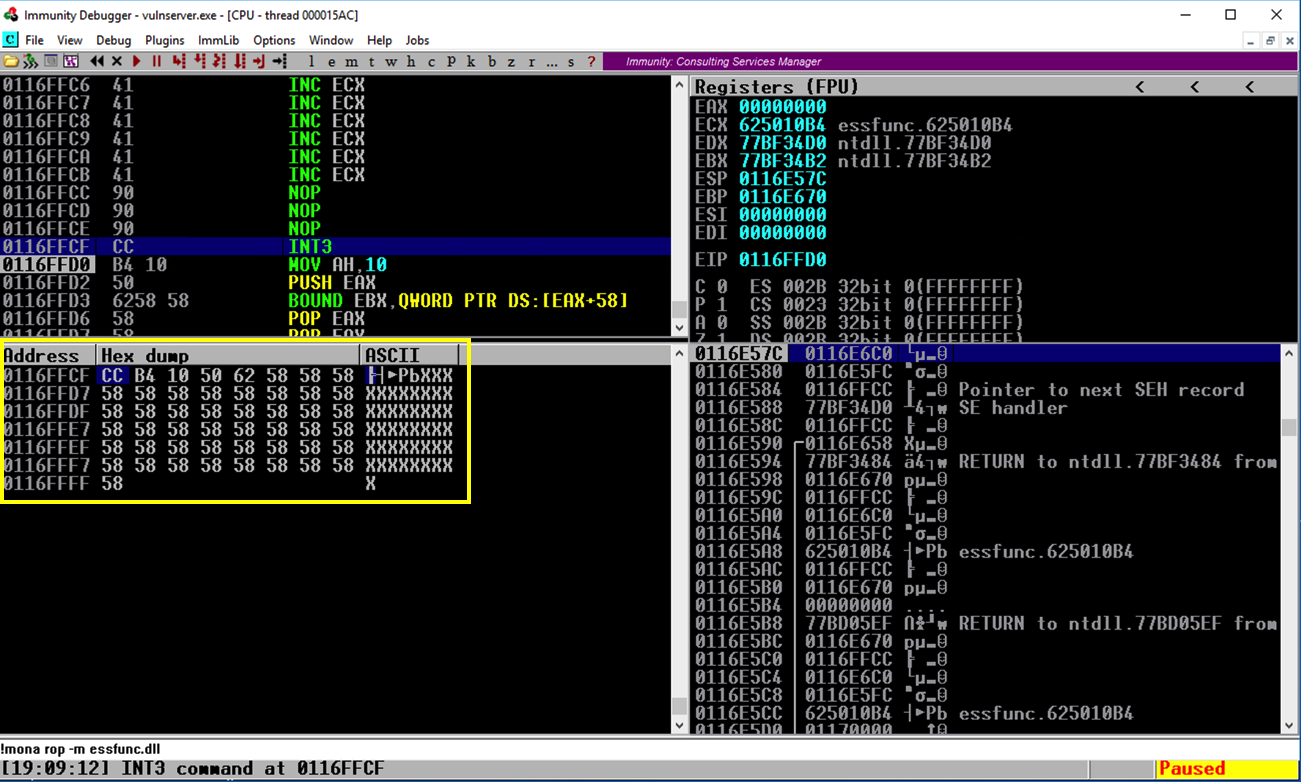Show hardware breakpoints with 'z' button

click(511, 62)
